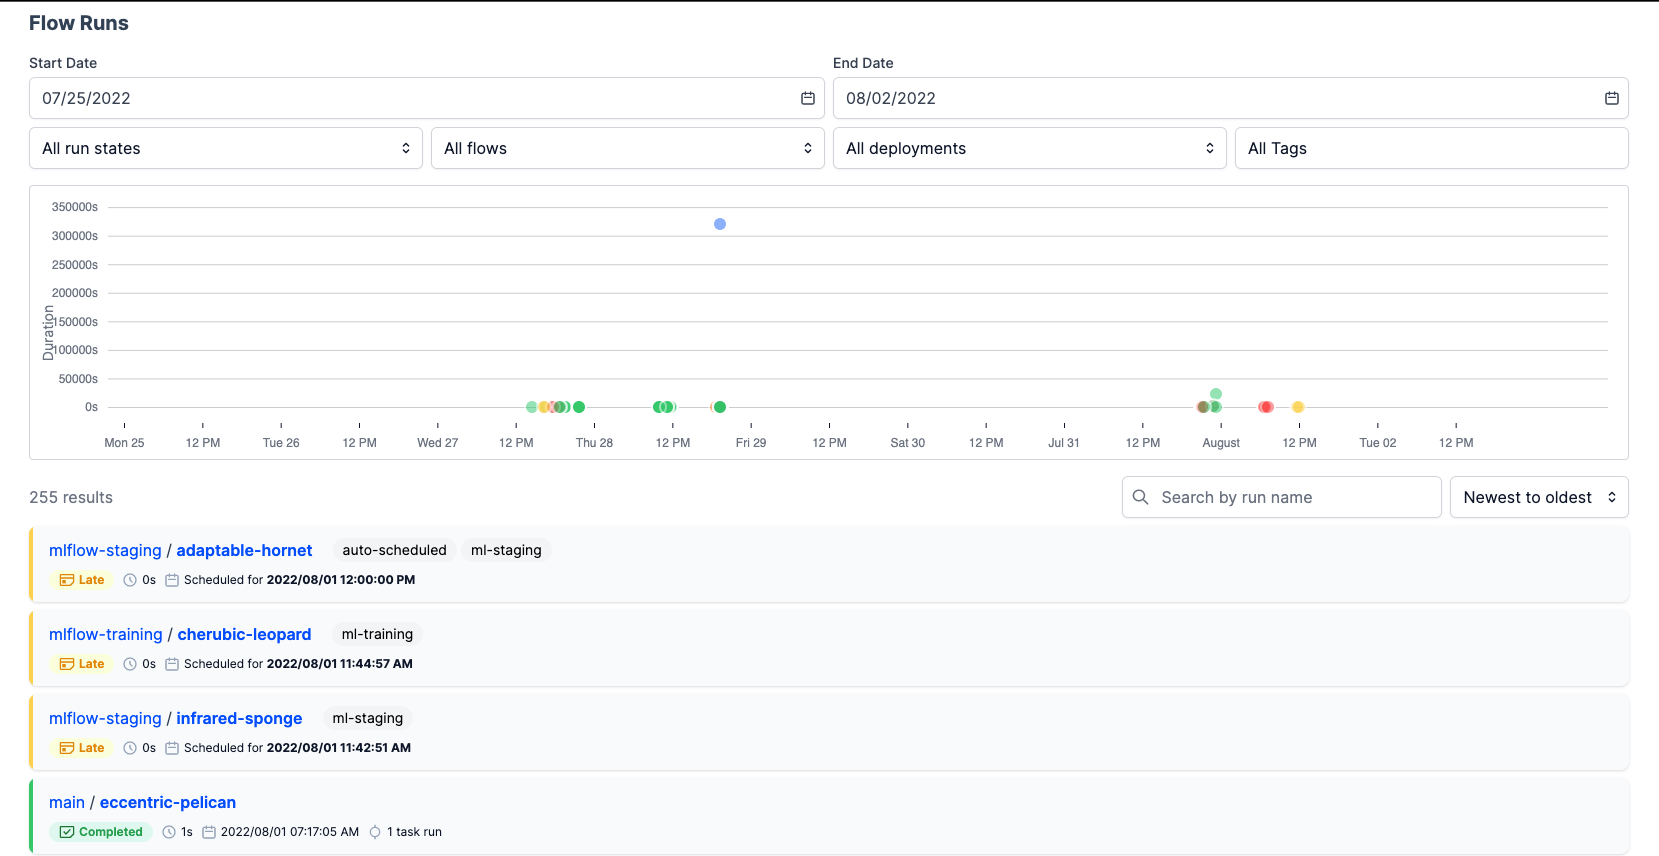The image size is (1659, 856).
Task: Open the End Date calendar picker icon
Action: click(x=1612, y=98)
